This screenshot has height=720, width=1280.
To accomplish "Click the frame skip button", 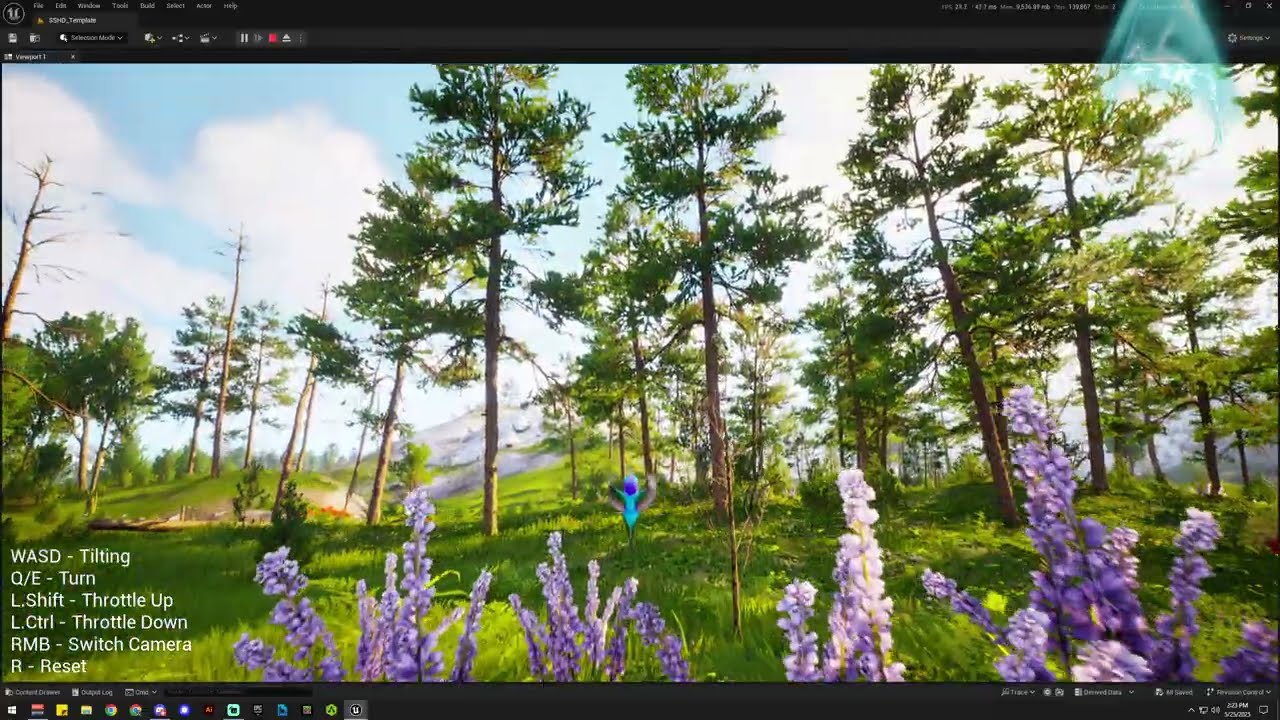I will tap(258, 38).
